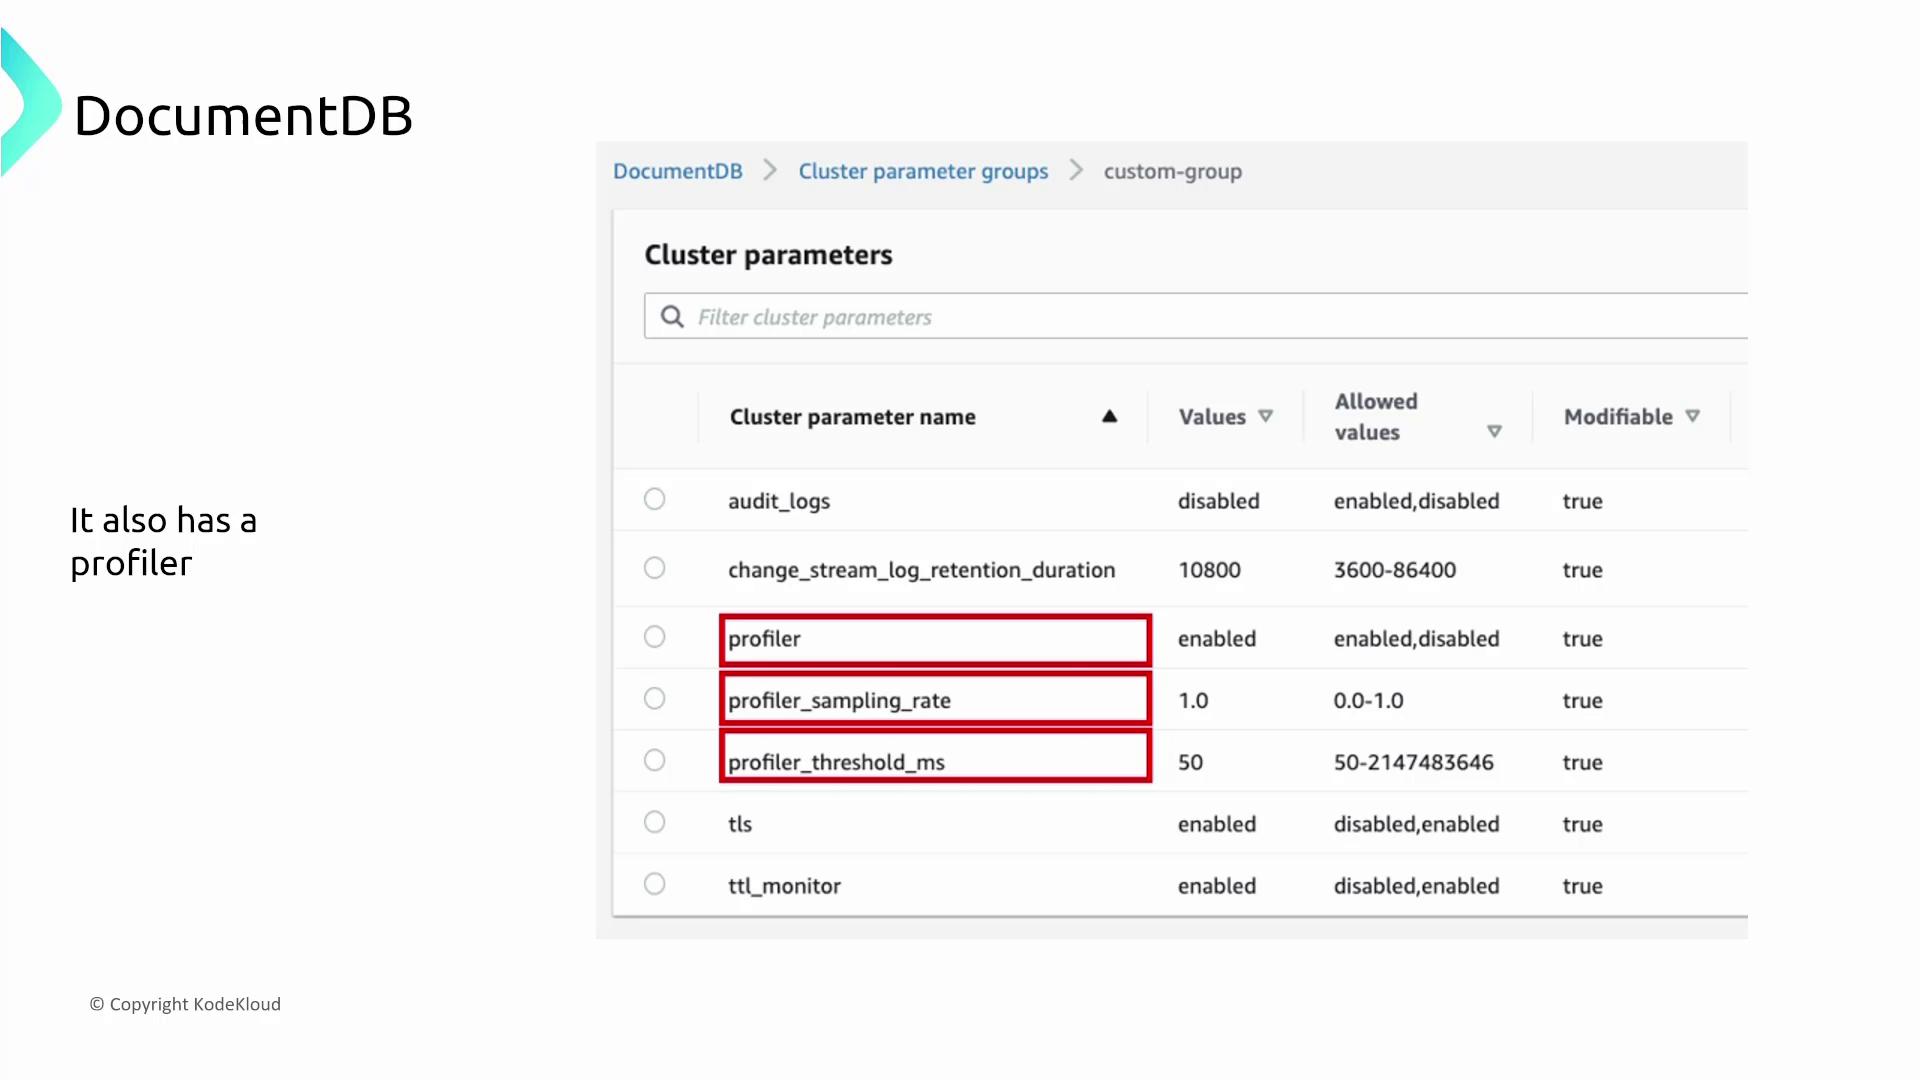Open the DocumentDB breadcrumb link
This screenshot has height=1080, width=1920.
[x=677, y=171]
